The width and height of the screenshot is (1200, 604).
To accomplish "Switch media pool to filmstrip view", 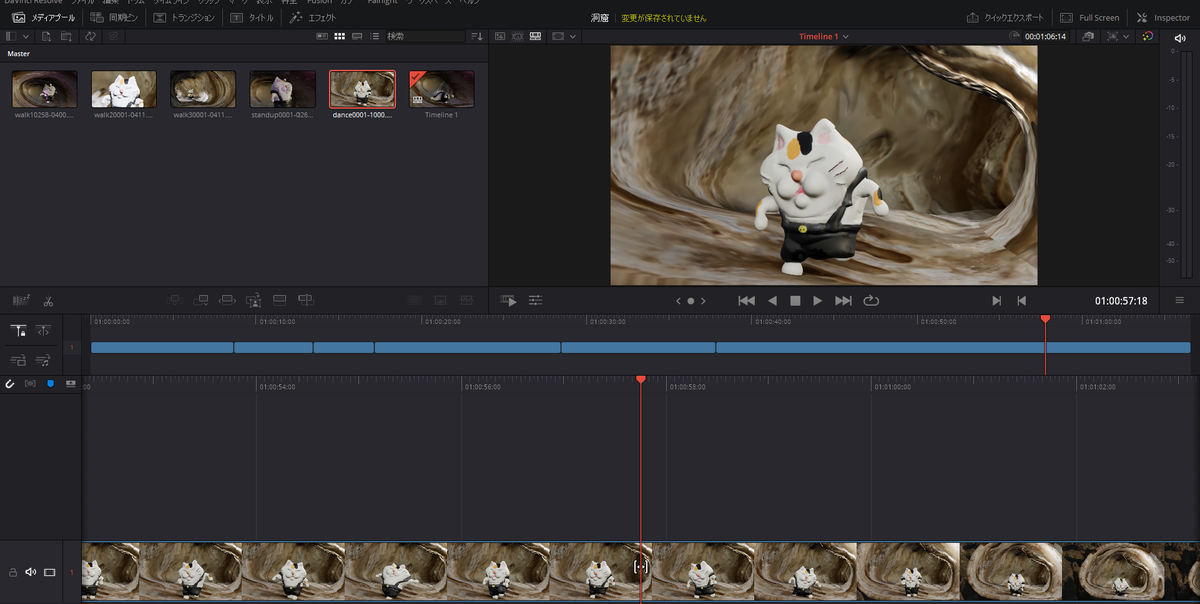I will click(x=322, y=36).
